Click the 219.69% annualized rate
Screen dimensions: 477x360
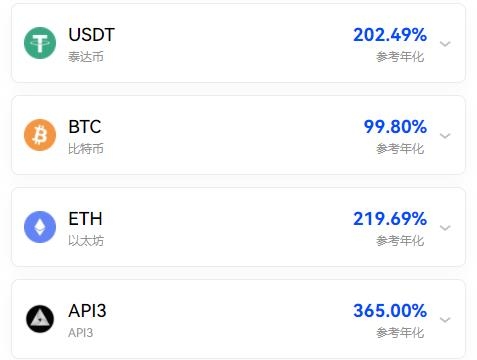coord(390,219)
